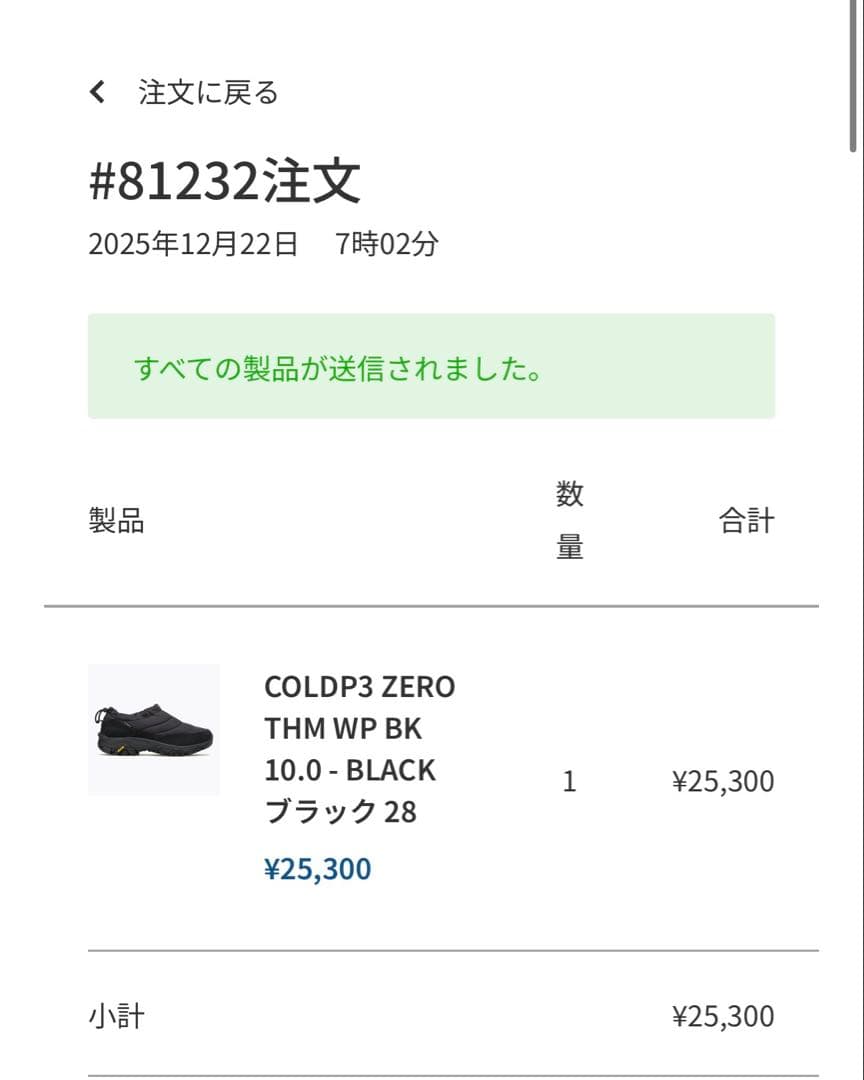Click 注文に戻る to return to orders

[207, 91]
